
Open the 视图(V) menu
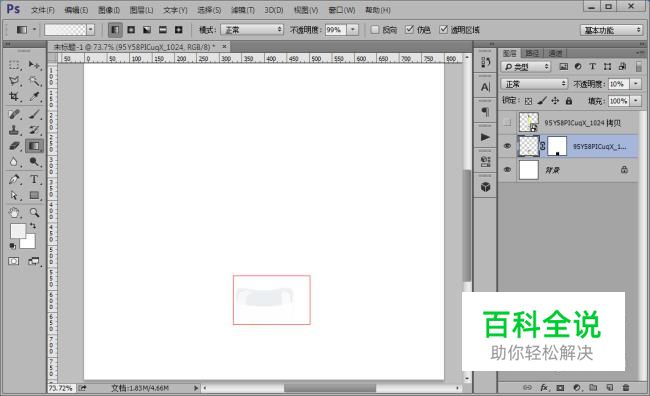tap(306, 10)
